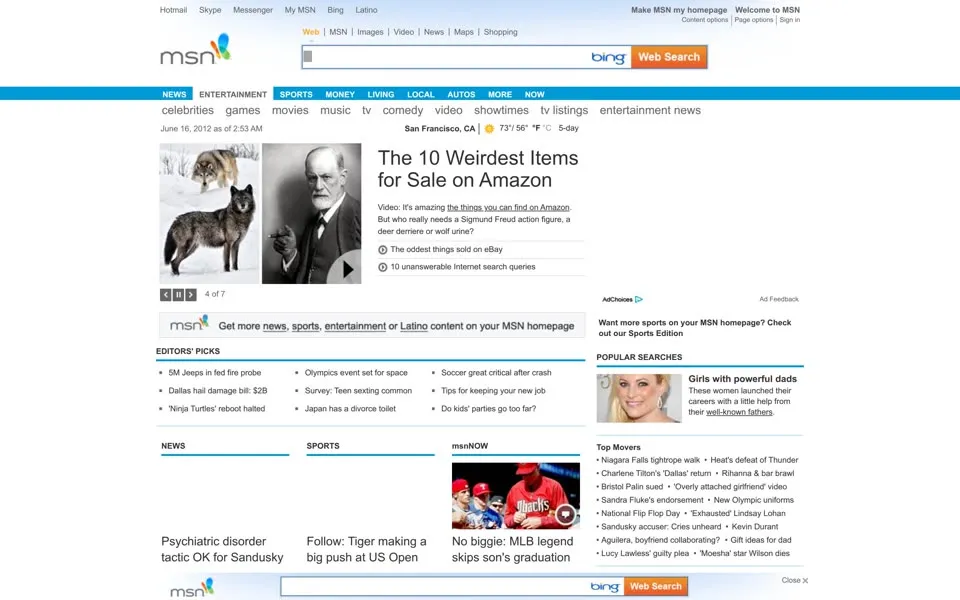Select the ENTERTAINMENT tab
Image resolution: width=960 pixels, height=600 pixels.
click(x=233, y=94)
